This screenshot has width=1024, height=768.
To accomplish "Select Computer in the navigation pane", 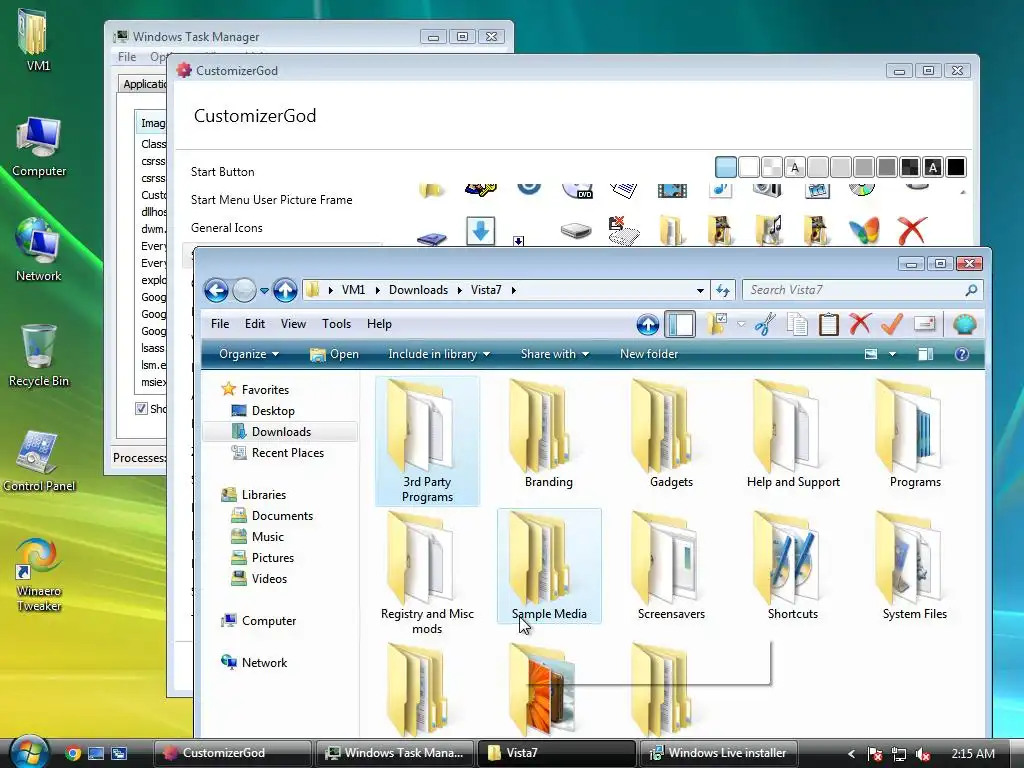I will 268,620.
